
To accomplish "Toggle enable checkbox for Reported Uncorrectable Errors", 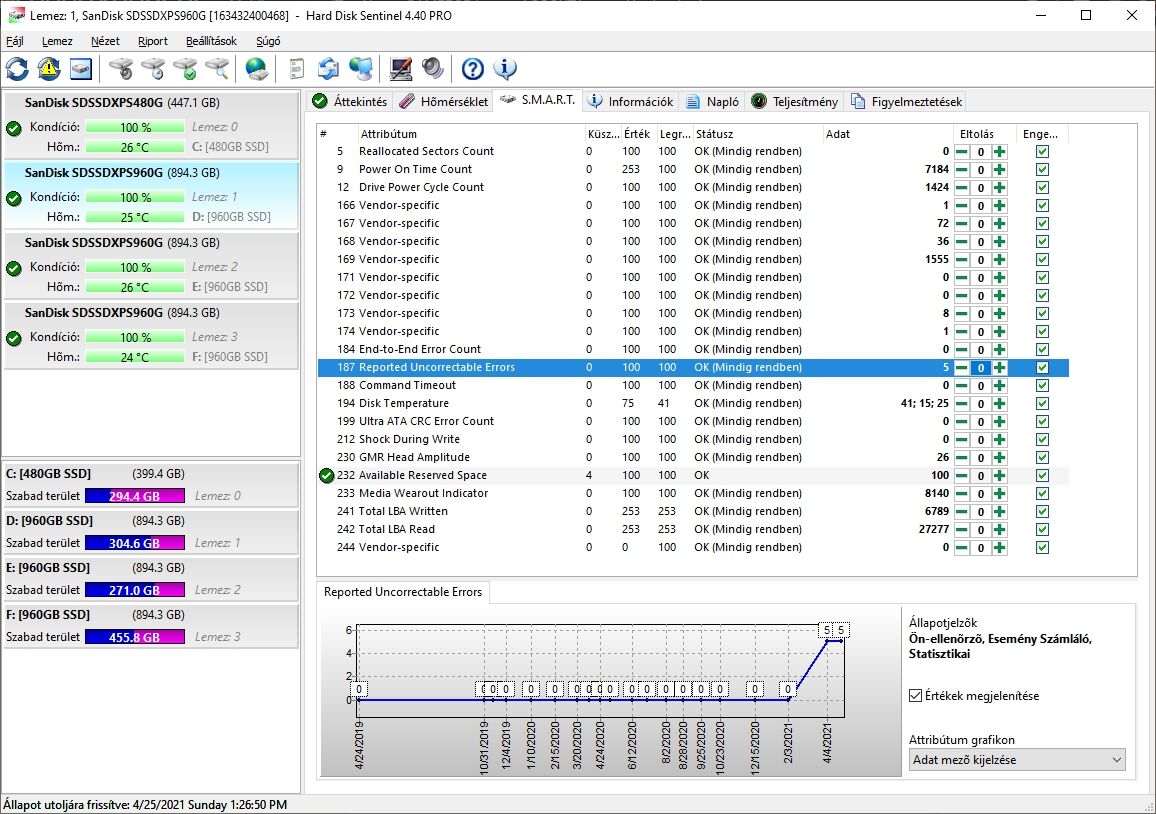I will coord(1042,367).
